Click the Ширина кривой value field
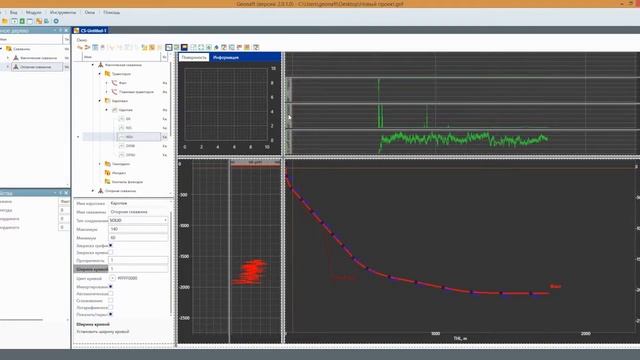The image size is (640, 360). 138,269
